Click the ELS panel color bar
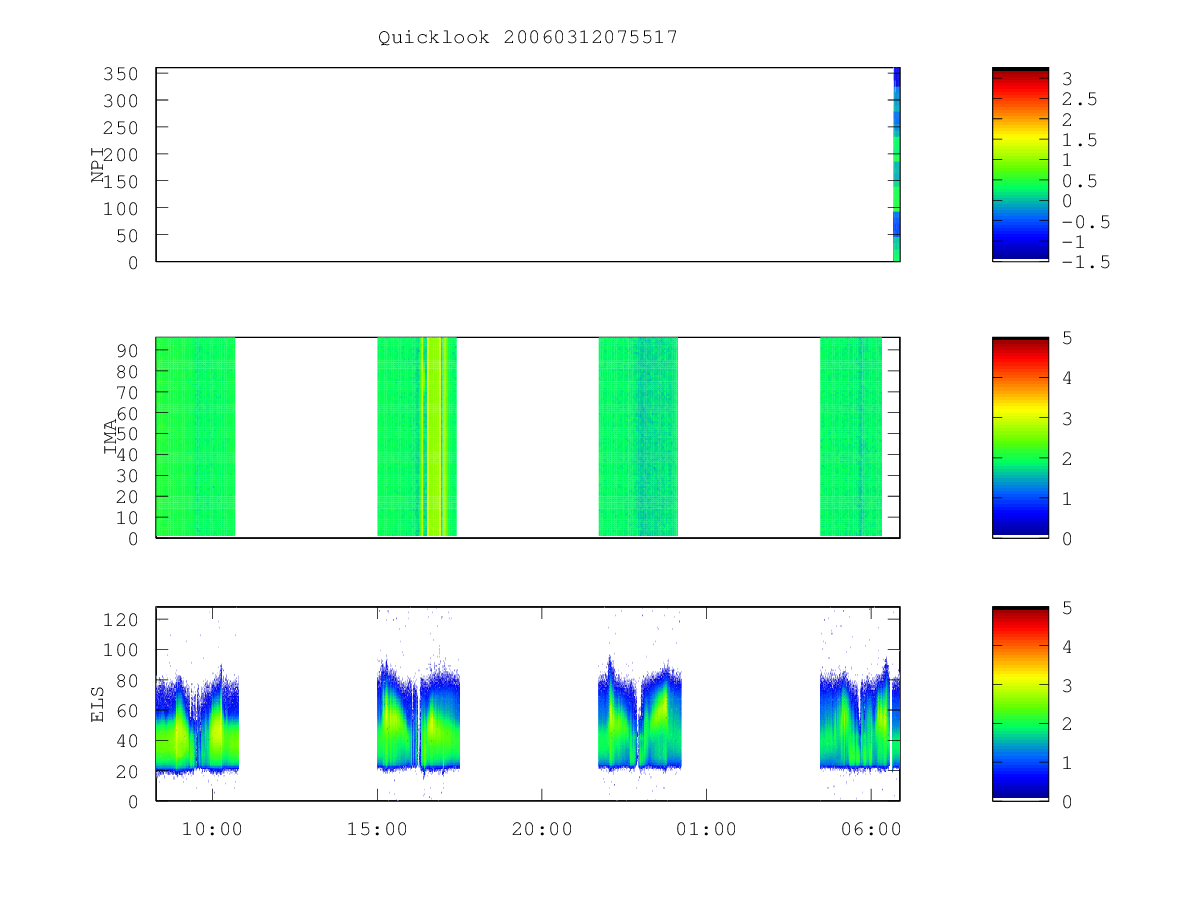Viewport: 1200px width, 900px height. coord(1020,704)
